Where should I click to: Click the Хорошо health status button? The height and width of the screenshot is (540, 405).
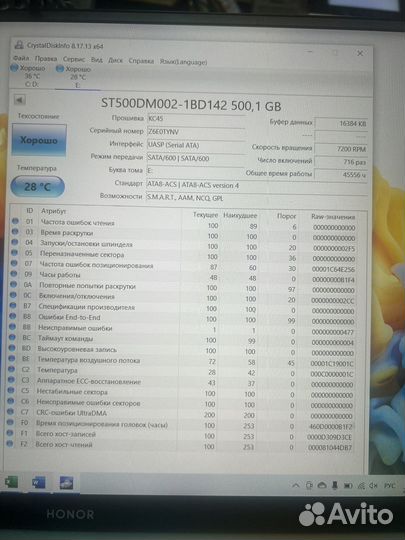[x=39, y=140]
